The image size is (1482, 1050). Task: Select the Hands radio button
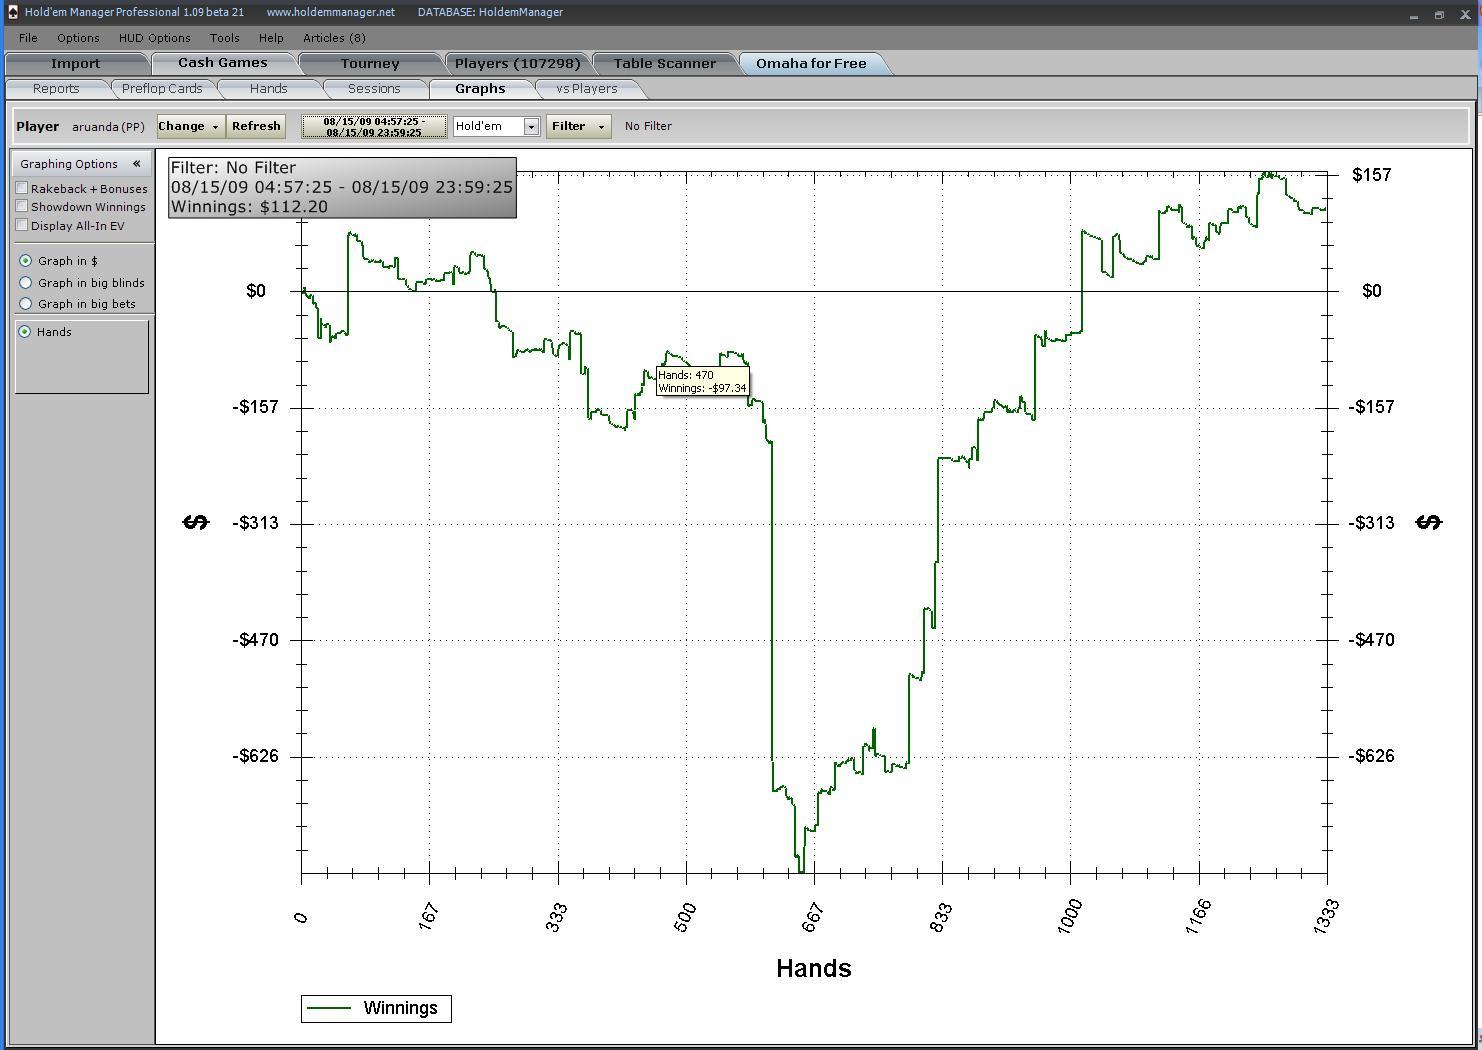click(x=25, y=332)
